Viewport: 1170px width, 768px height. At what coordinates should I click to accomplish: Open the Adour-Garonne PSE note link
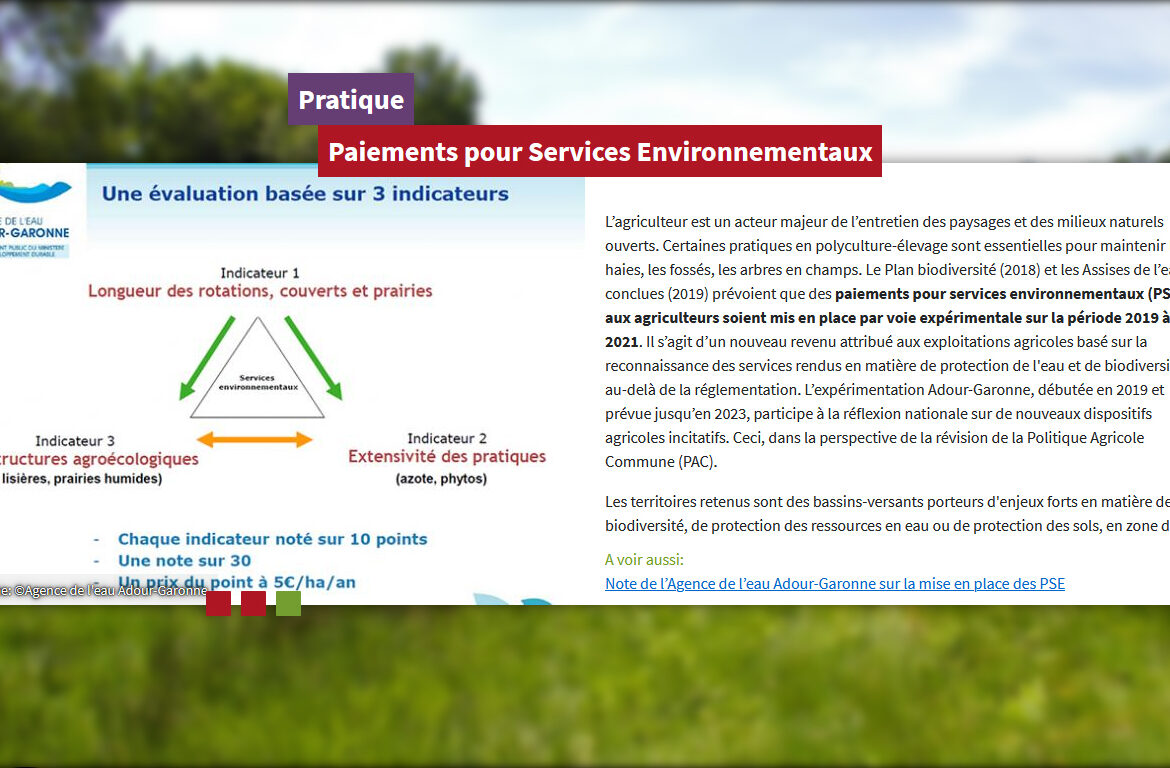(834, 584)
